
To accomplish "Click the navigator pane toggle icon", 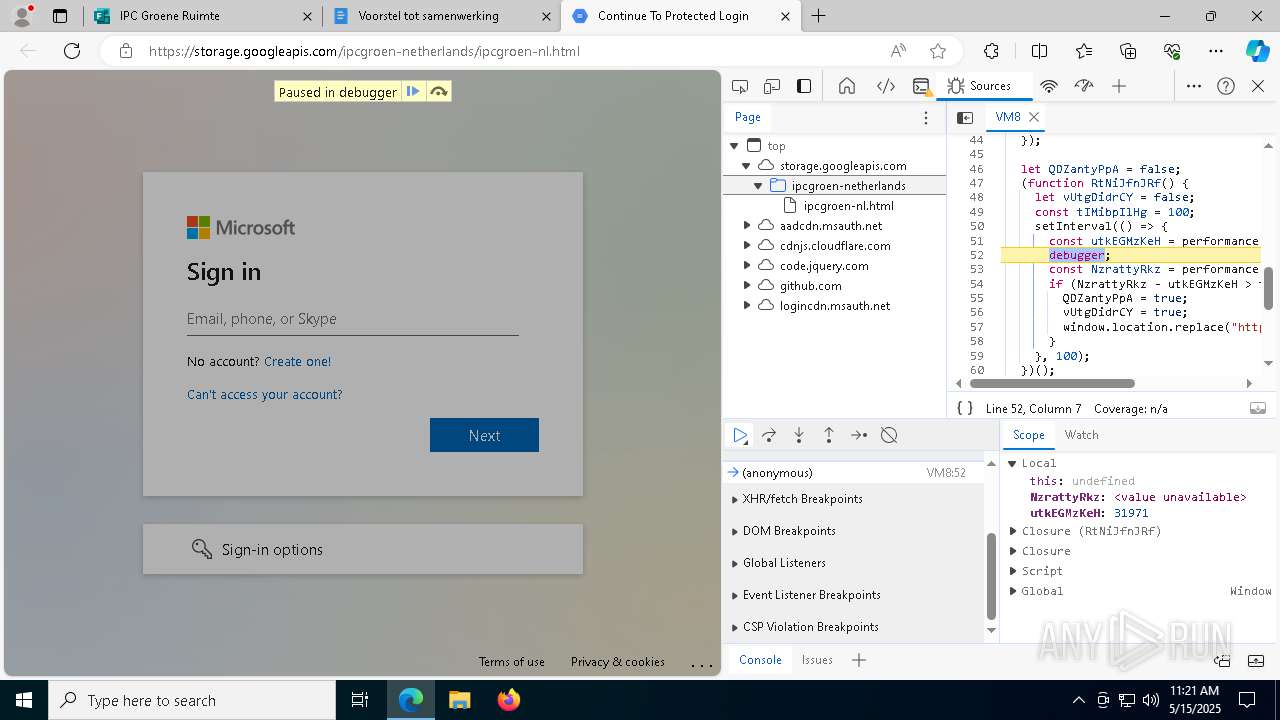I will [965, 117].
